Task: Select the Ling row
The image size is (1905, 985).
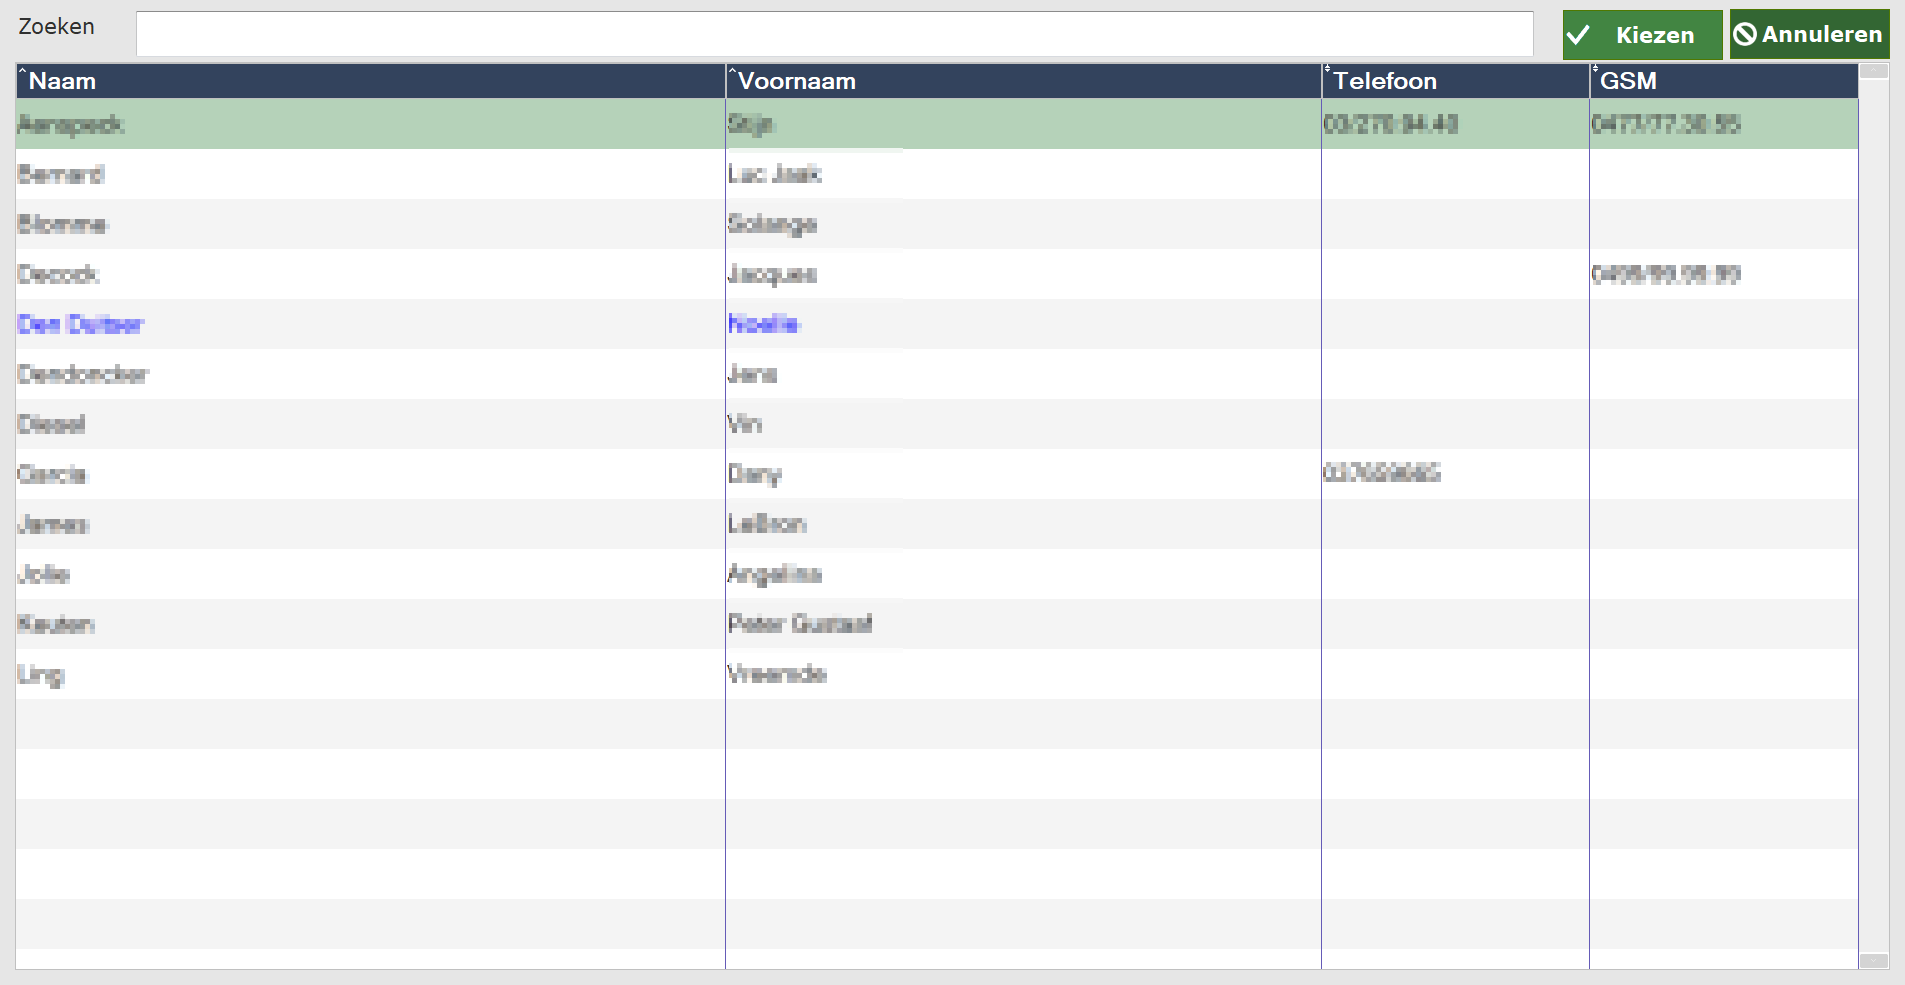Action: click(x=937, y=674)
